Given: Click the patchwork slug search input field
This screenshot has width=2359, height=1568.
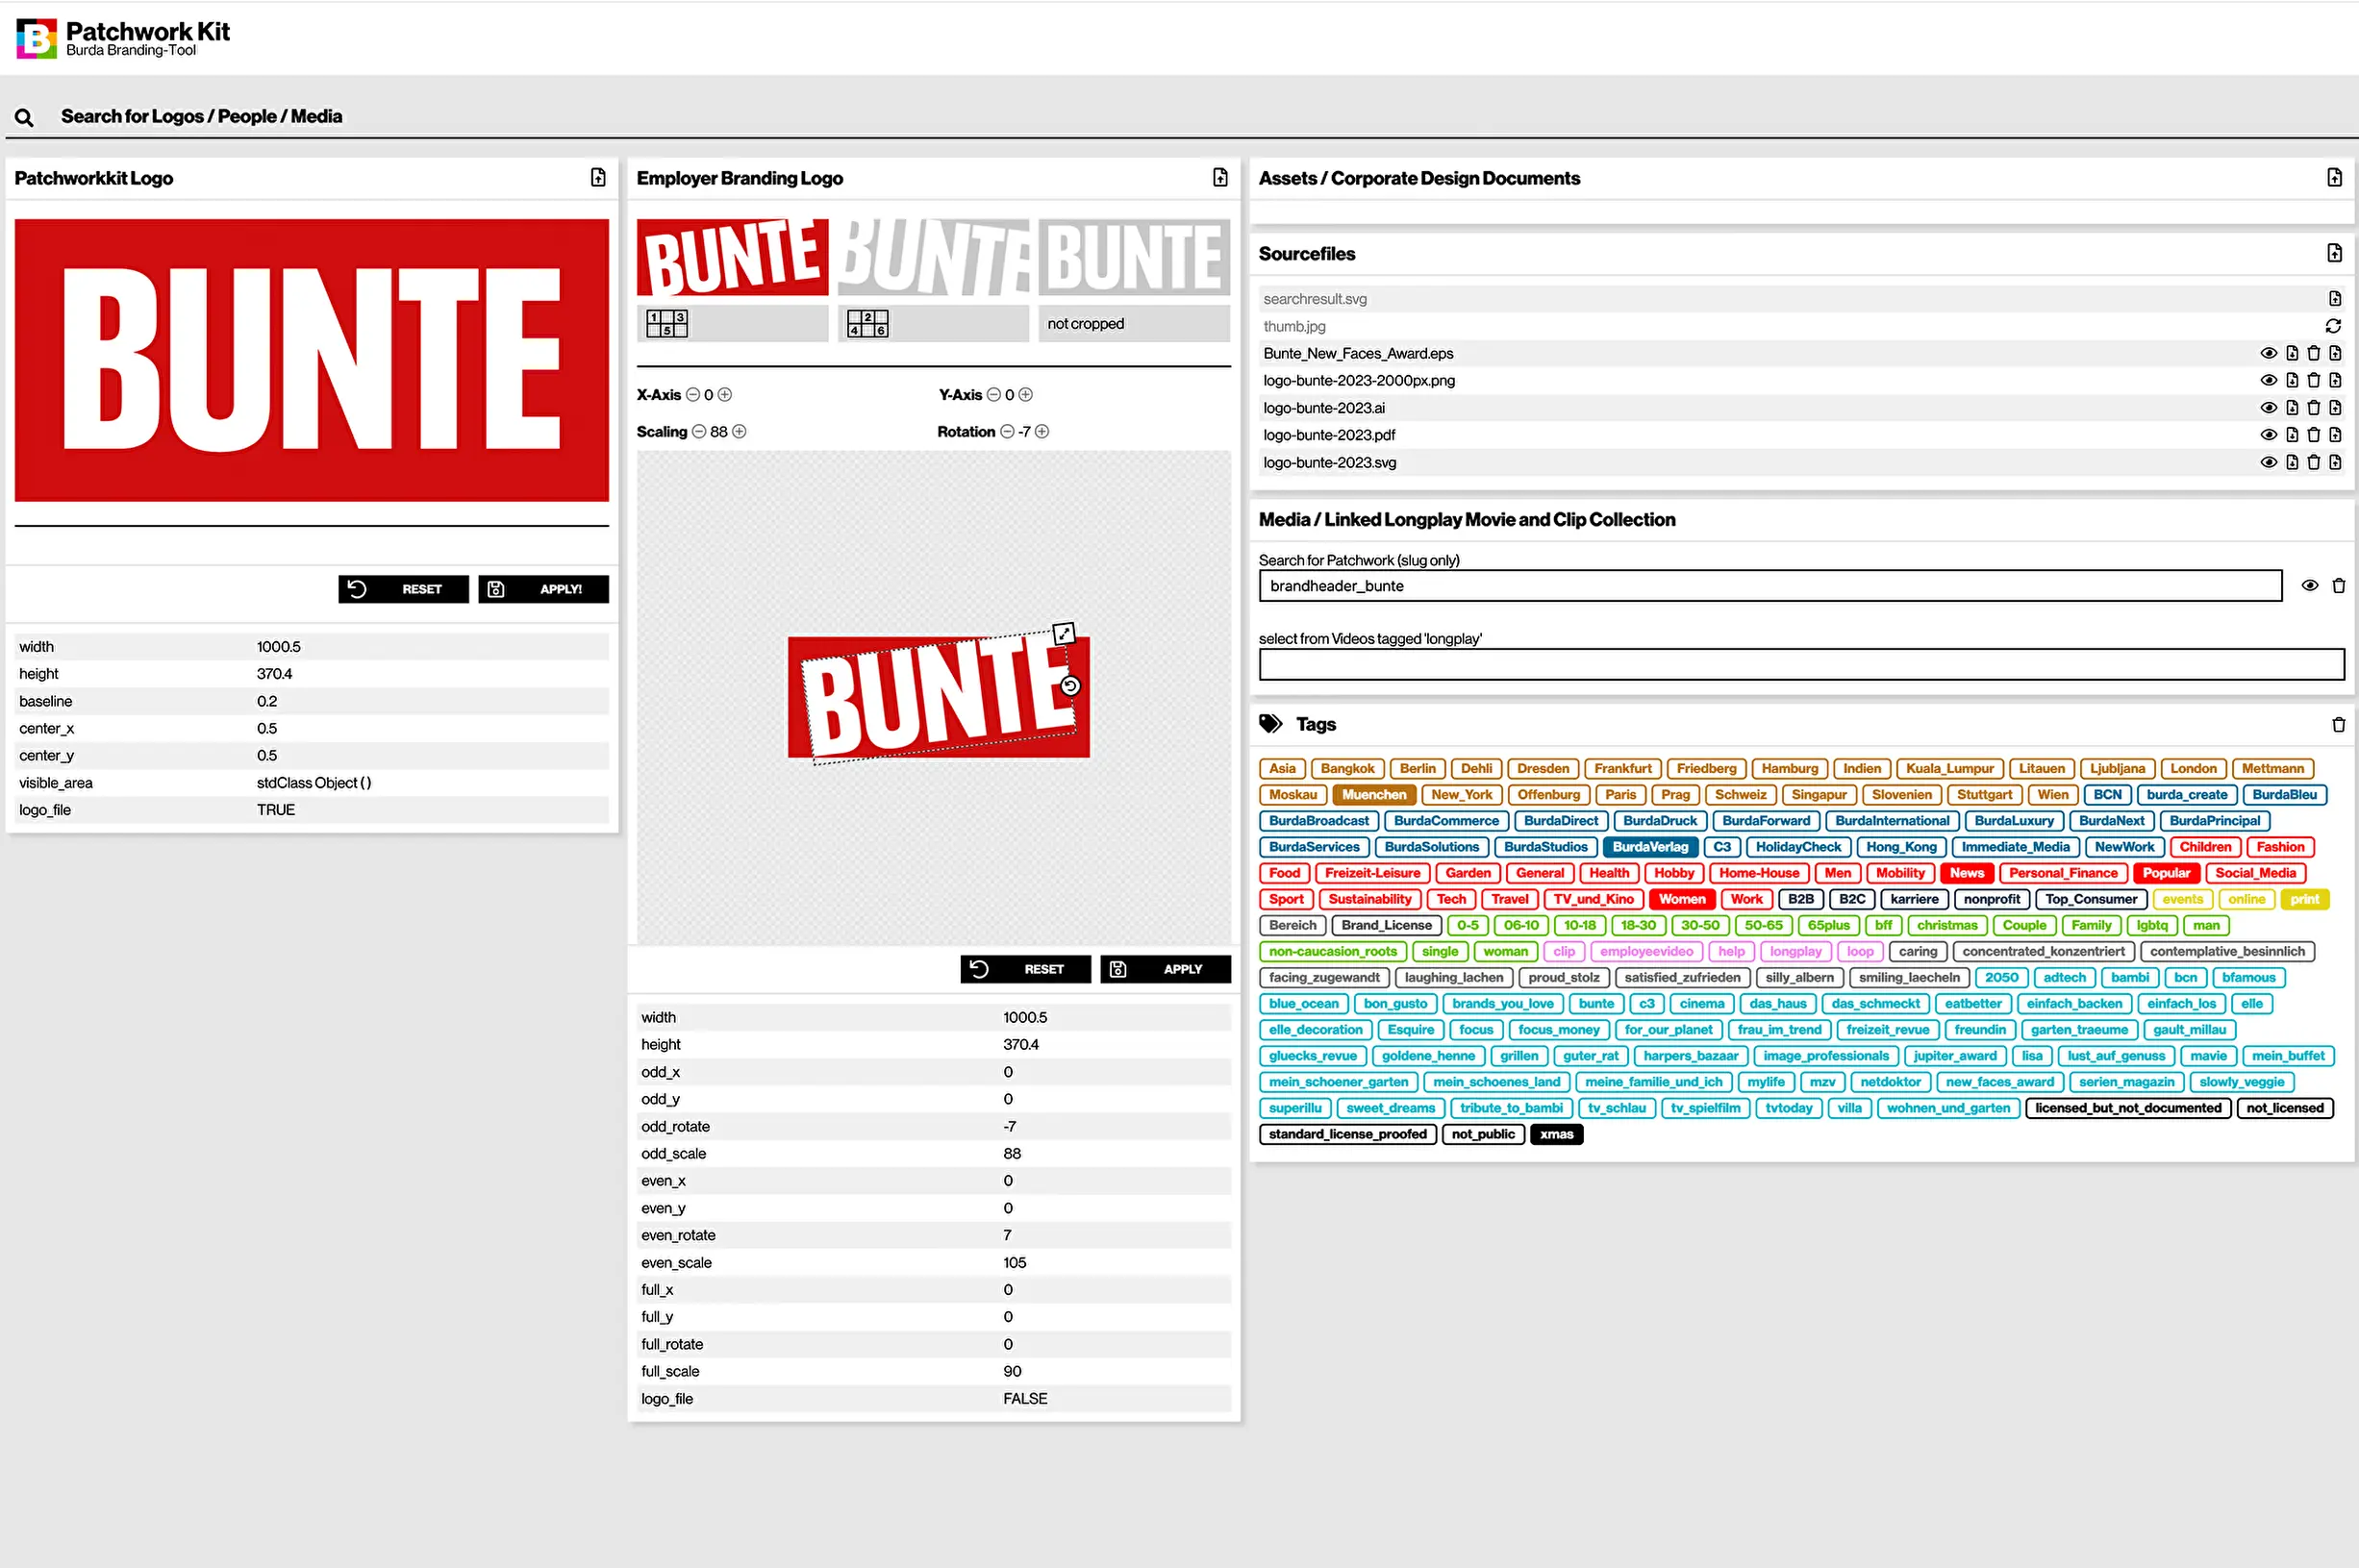Looking at the screenshot, I should (1770, 586).
